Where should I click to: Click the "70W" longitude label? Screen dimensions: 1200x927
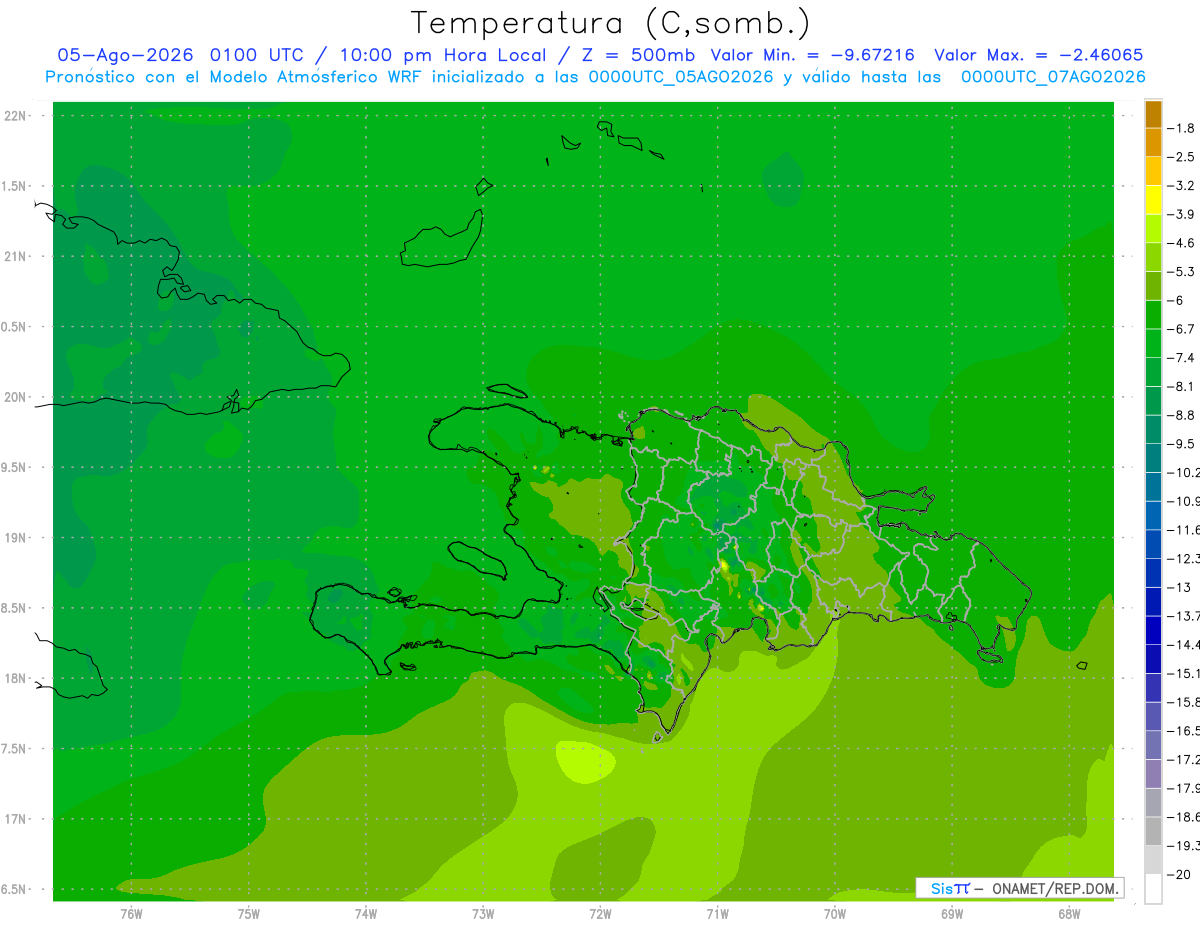click(x=835, y=913)
